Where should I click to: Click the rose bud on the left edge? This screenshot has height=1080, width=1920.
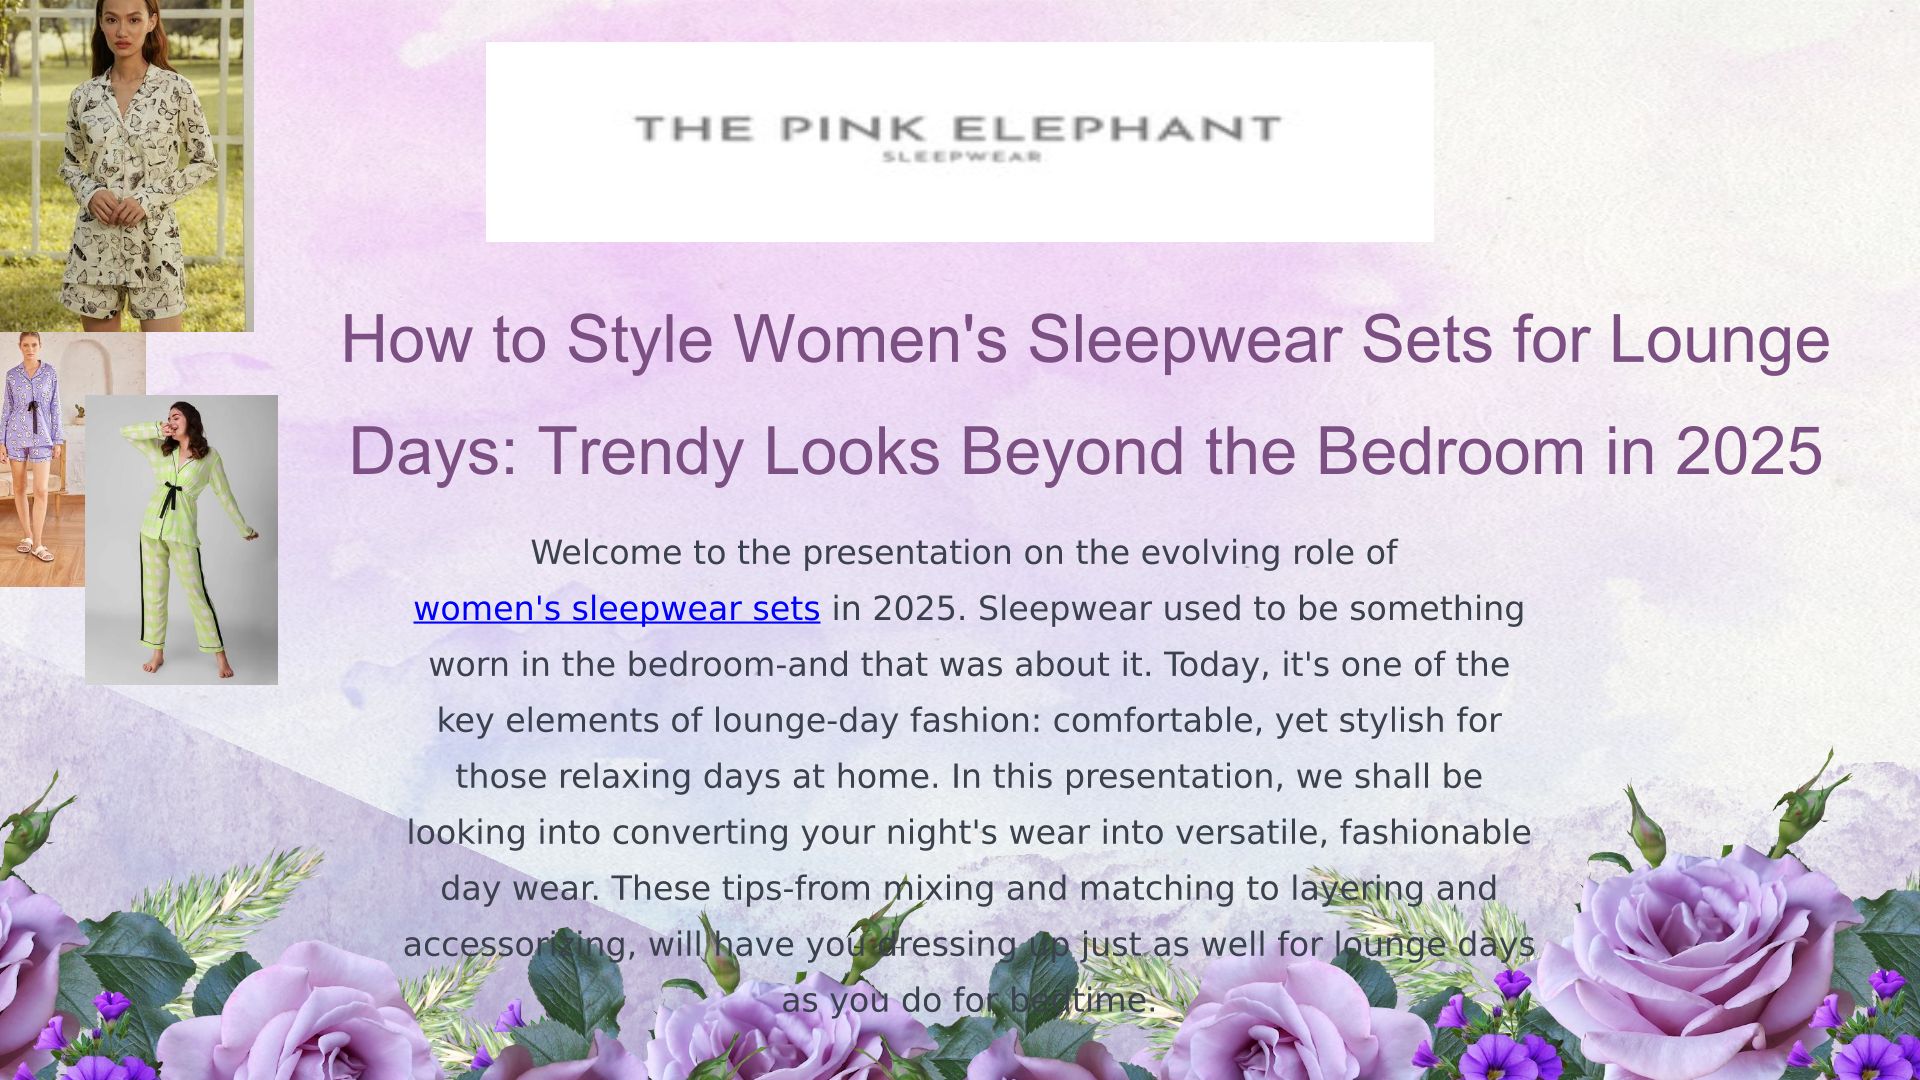[x=30, y=830]
